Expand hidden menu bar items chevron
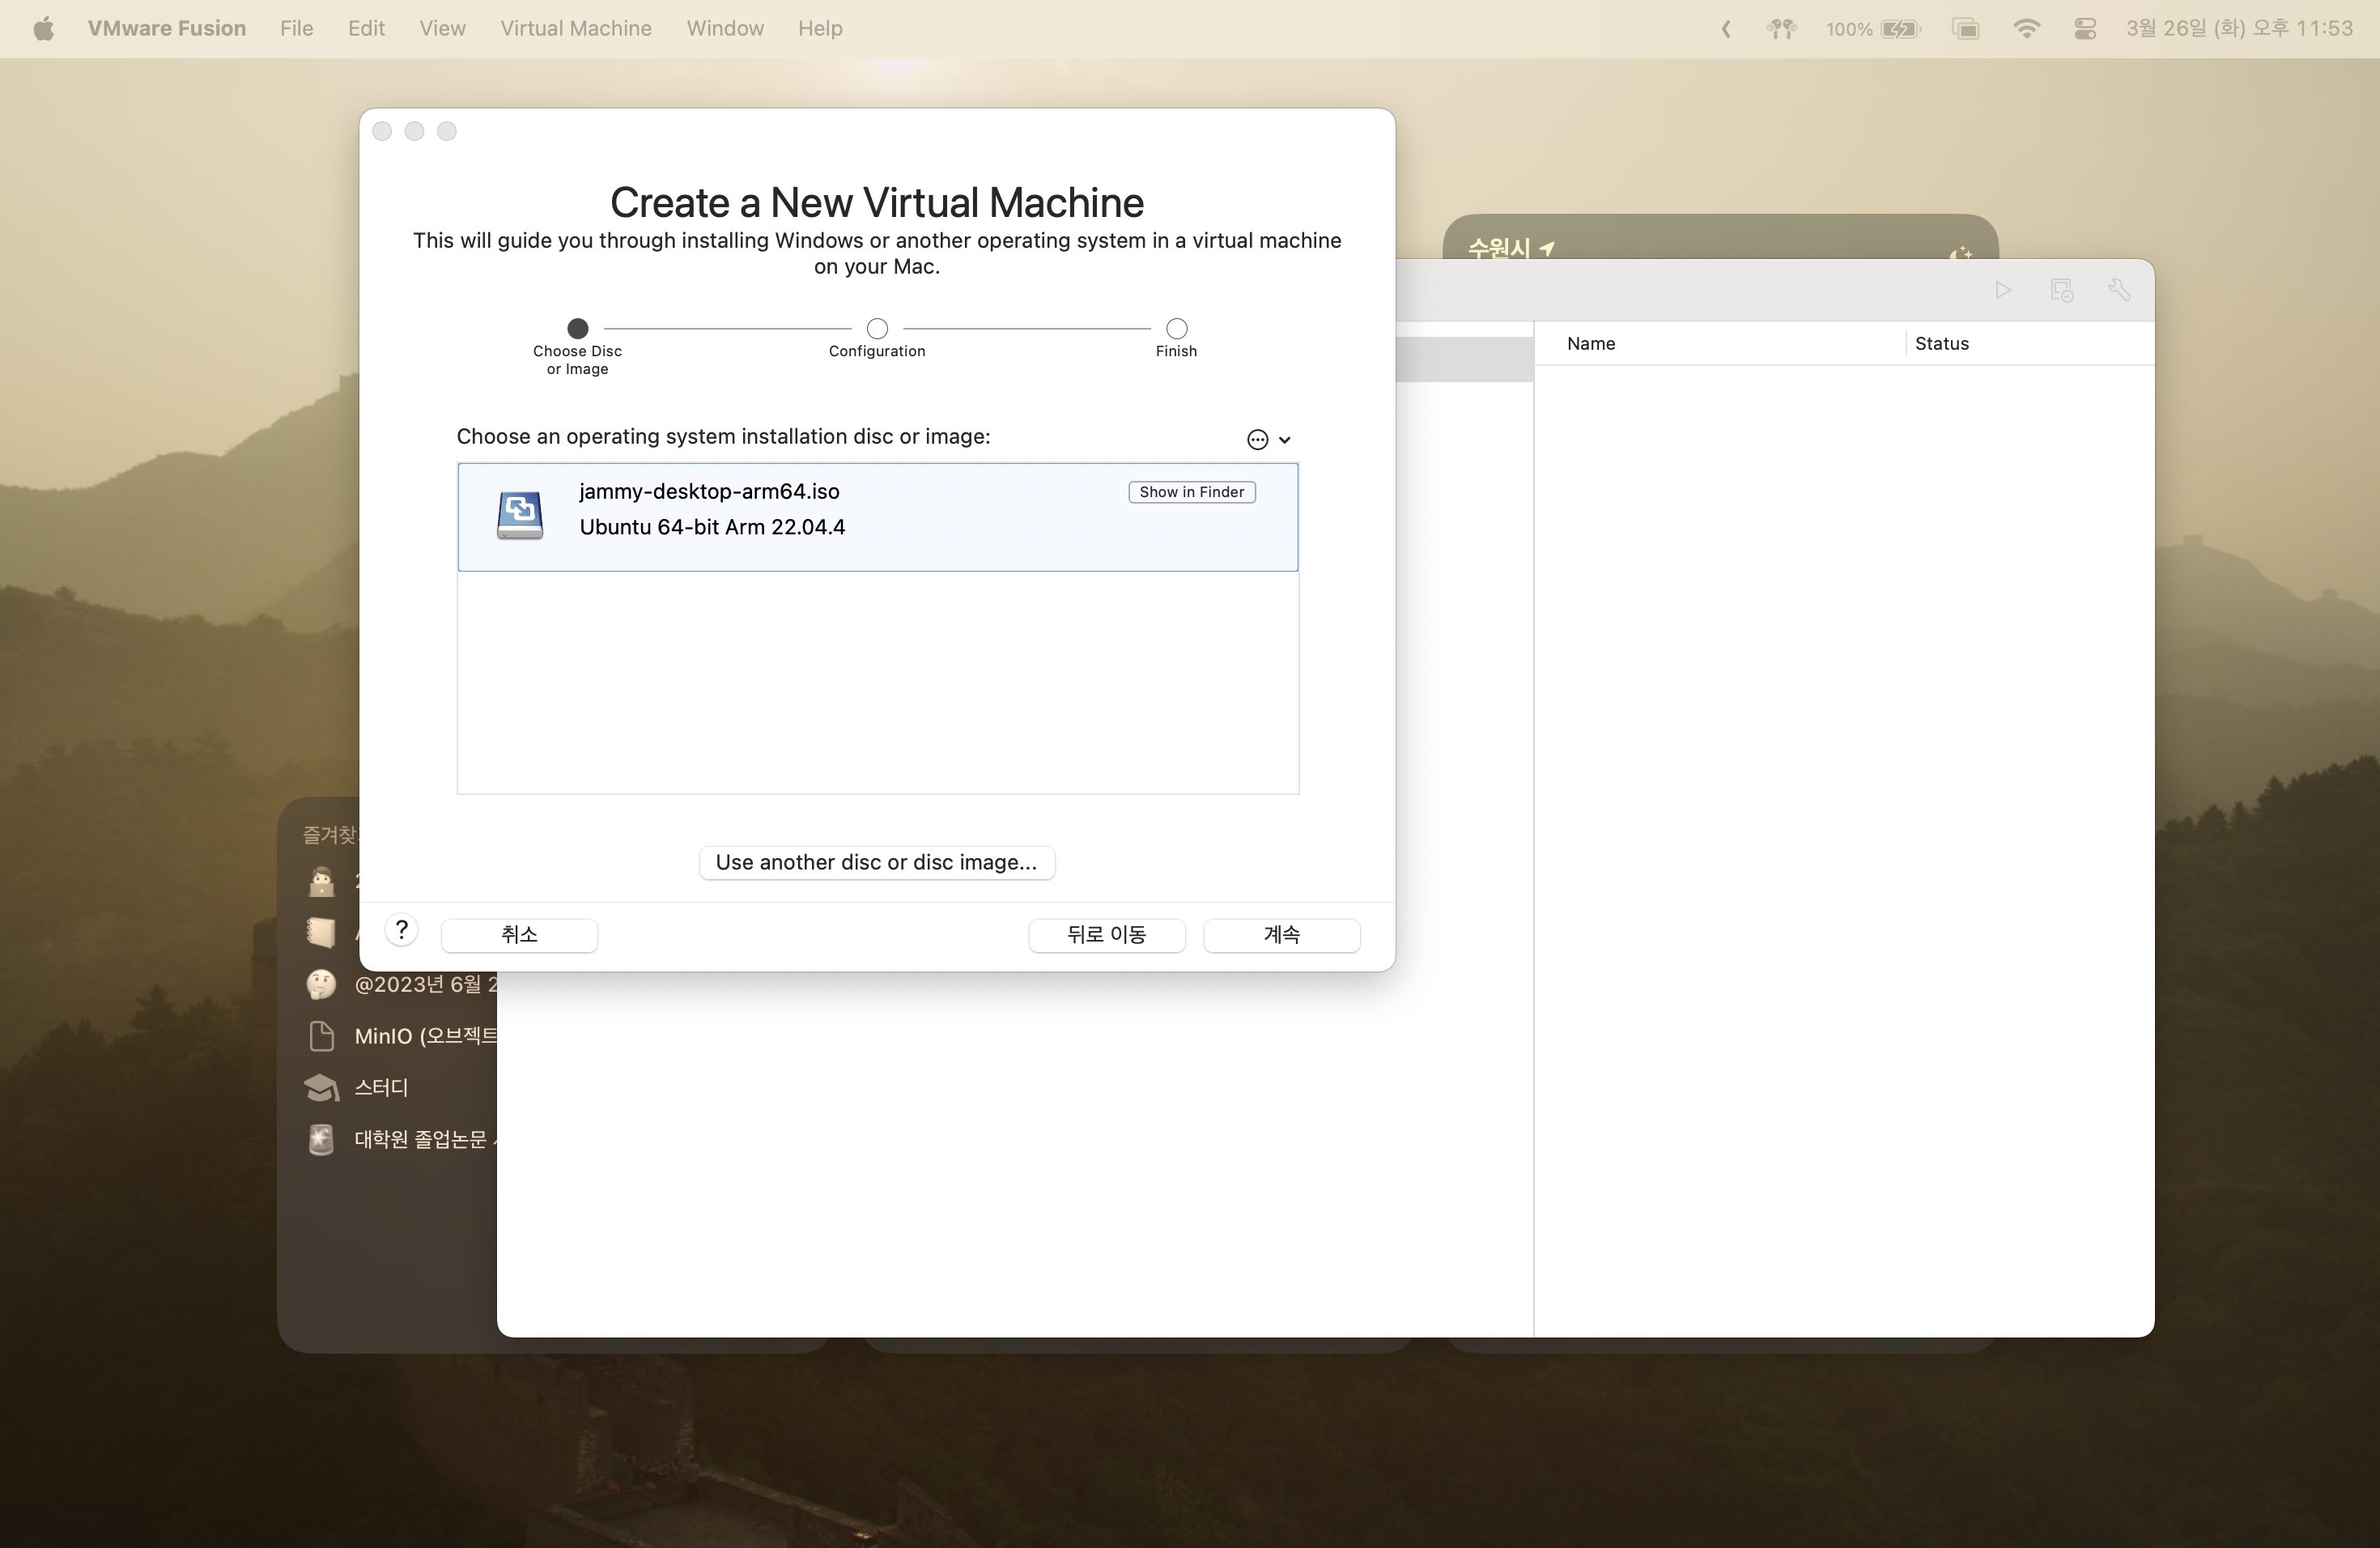Screen dimensions: 2380x1548 [1726, 29]
